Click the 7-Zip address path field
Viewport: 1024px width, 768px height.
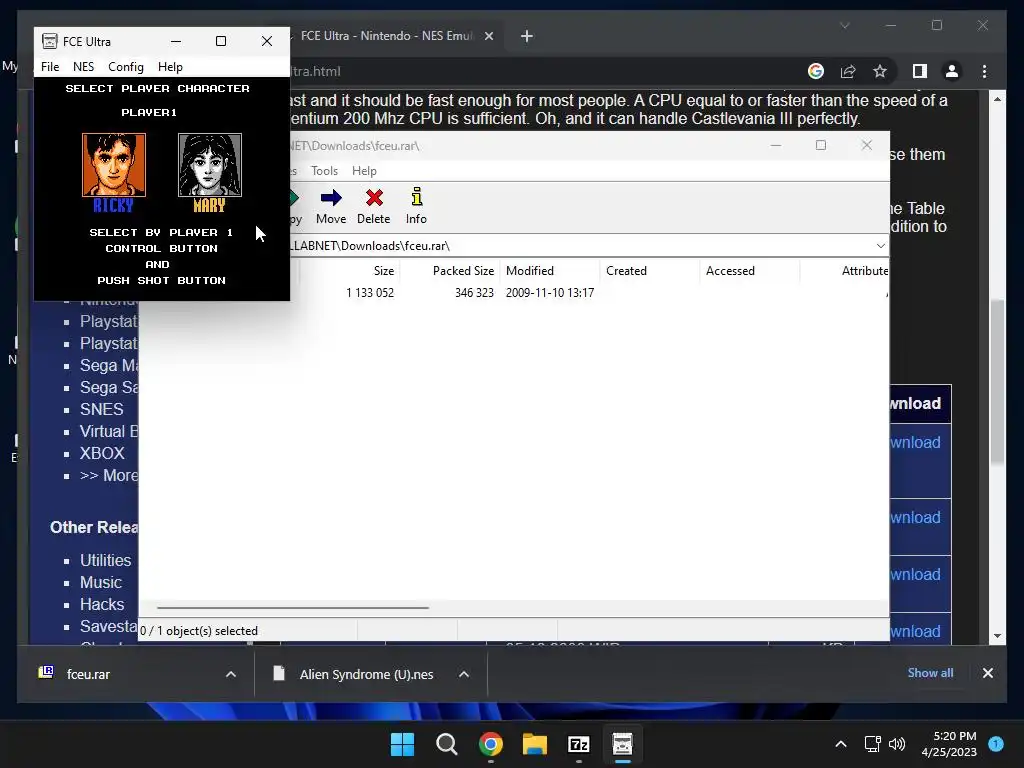581,246
